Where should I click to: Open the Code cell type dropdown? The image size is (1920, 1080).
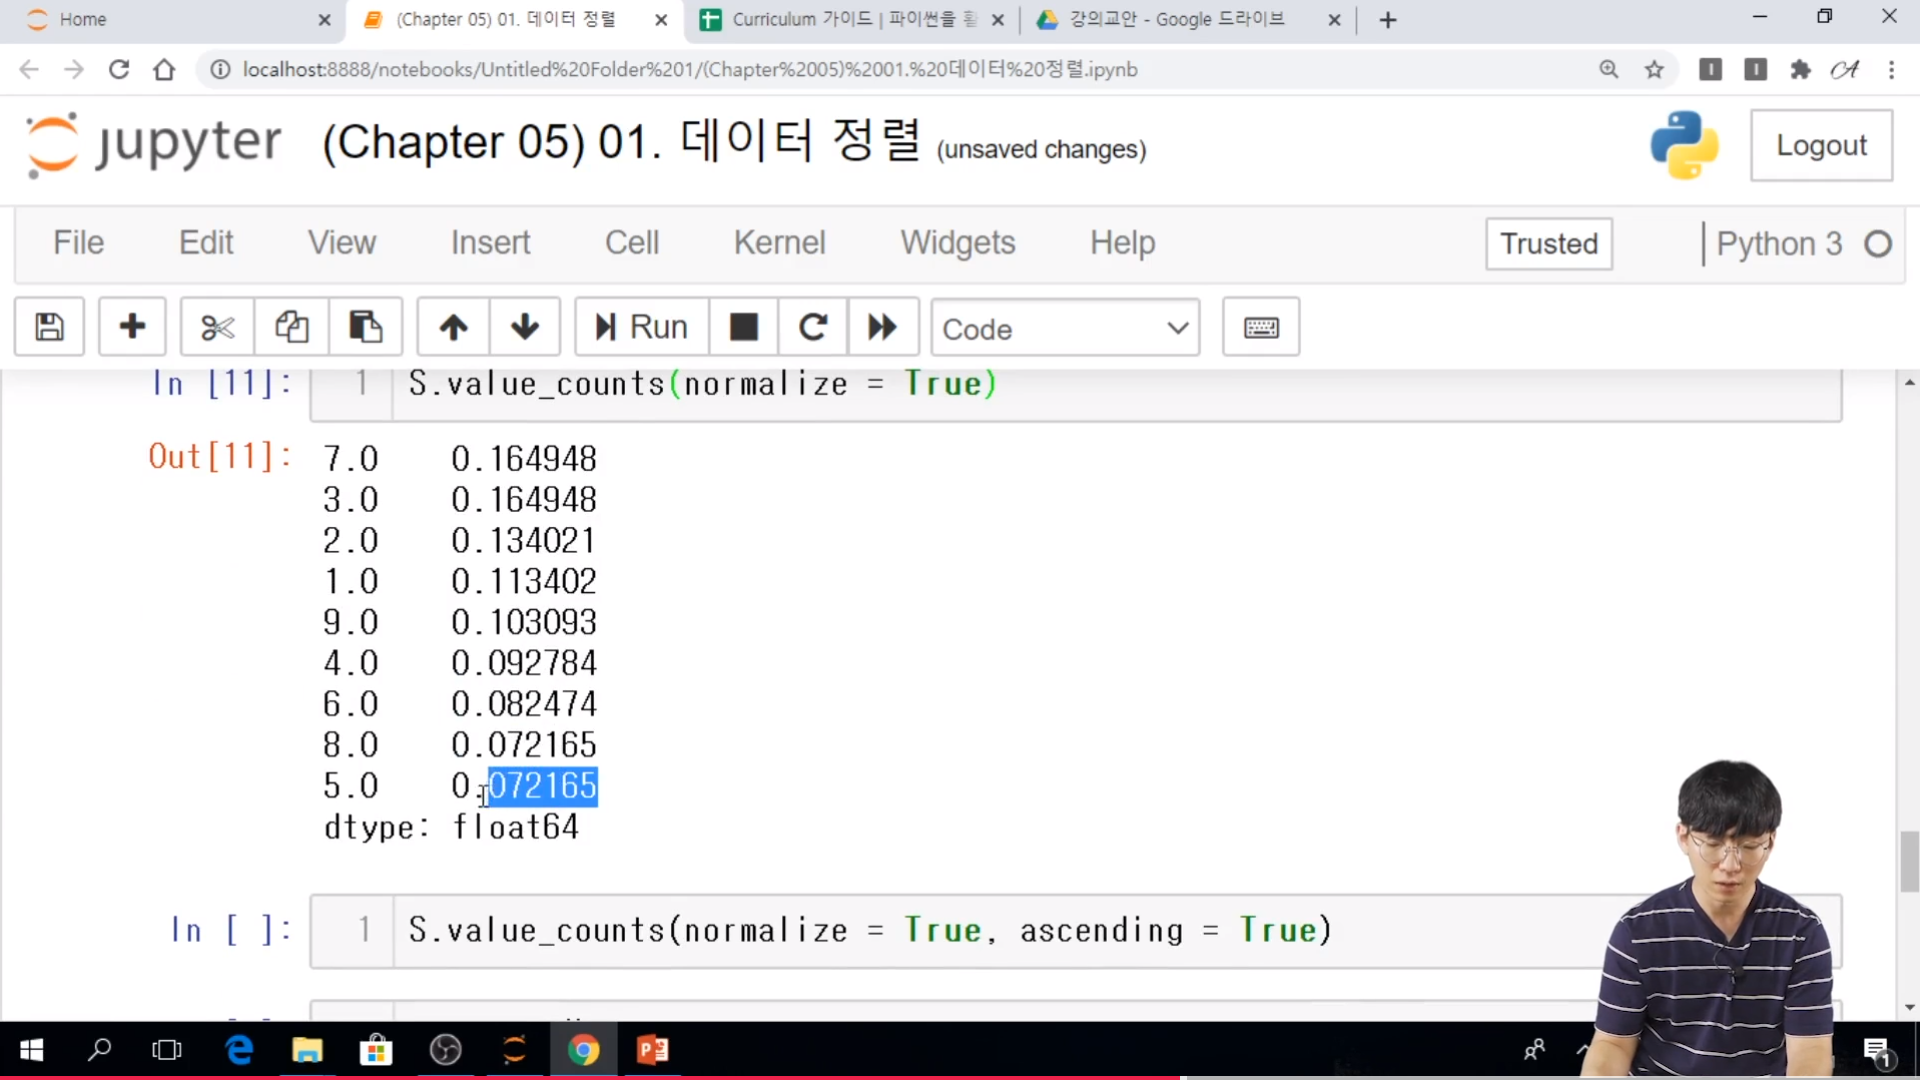[1065, 328]
